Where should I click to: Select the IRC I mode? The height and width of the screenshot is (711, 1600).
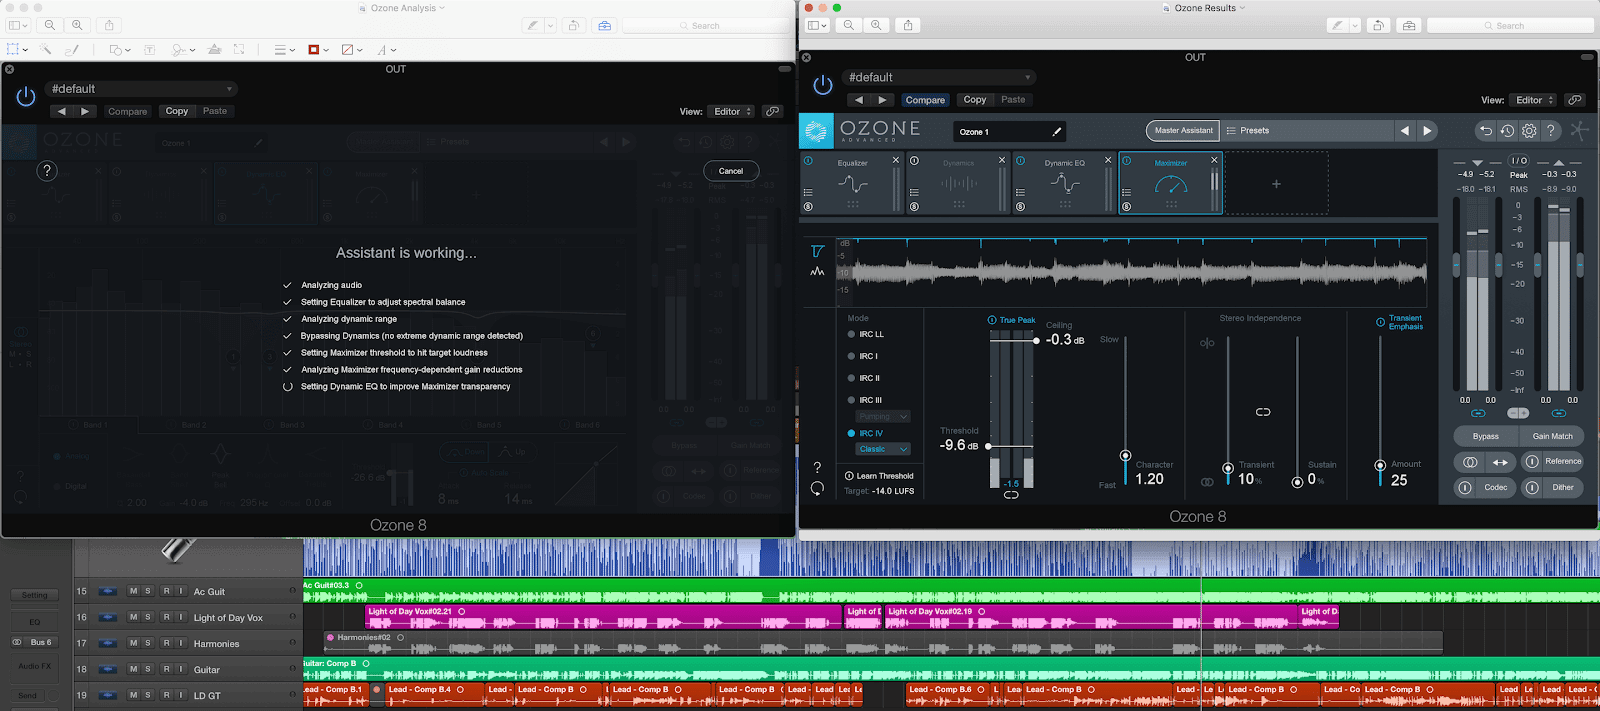click(862, 356)
